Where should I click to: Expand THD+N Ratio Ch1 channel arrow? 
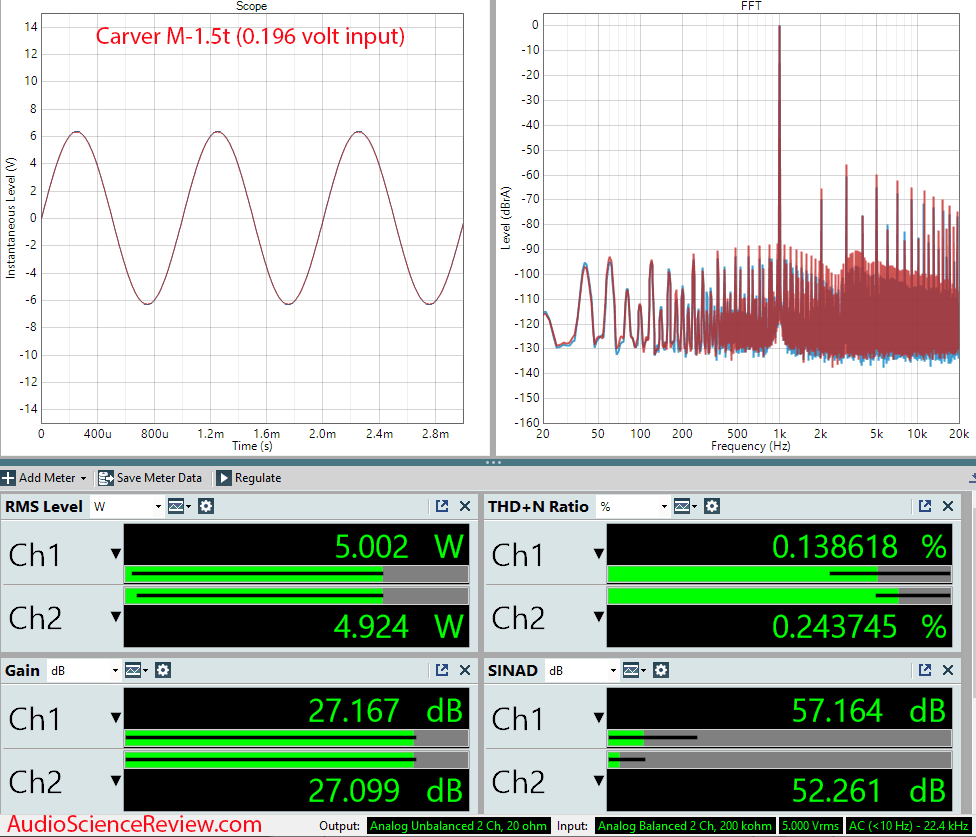(x=599, y=553)
